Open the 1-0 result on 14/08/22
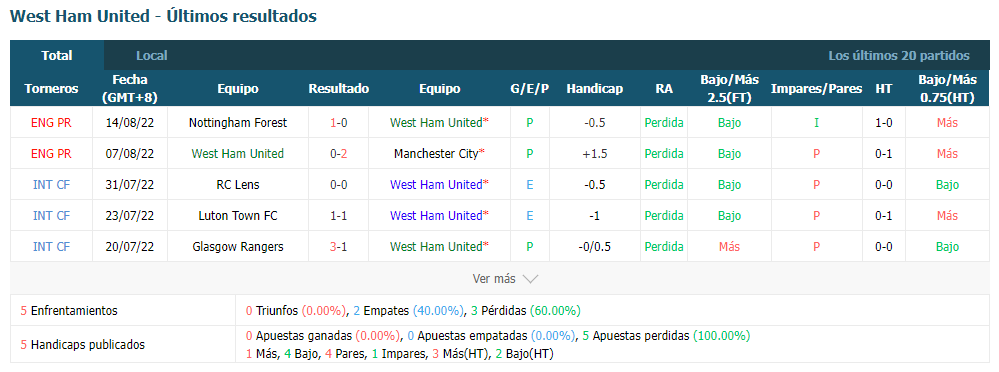999x372 pixels. click(x=338, y=122)
